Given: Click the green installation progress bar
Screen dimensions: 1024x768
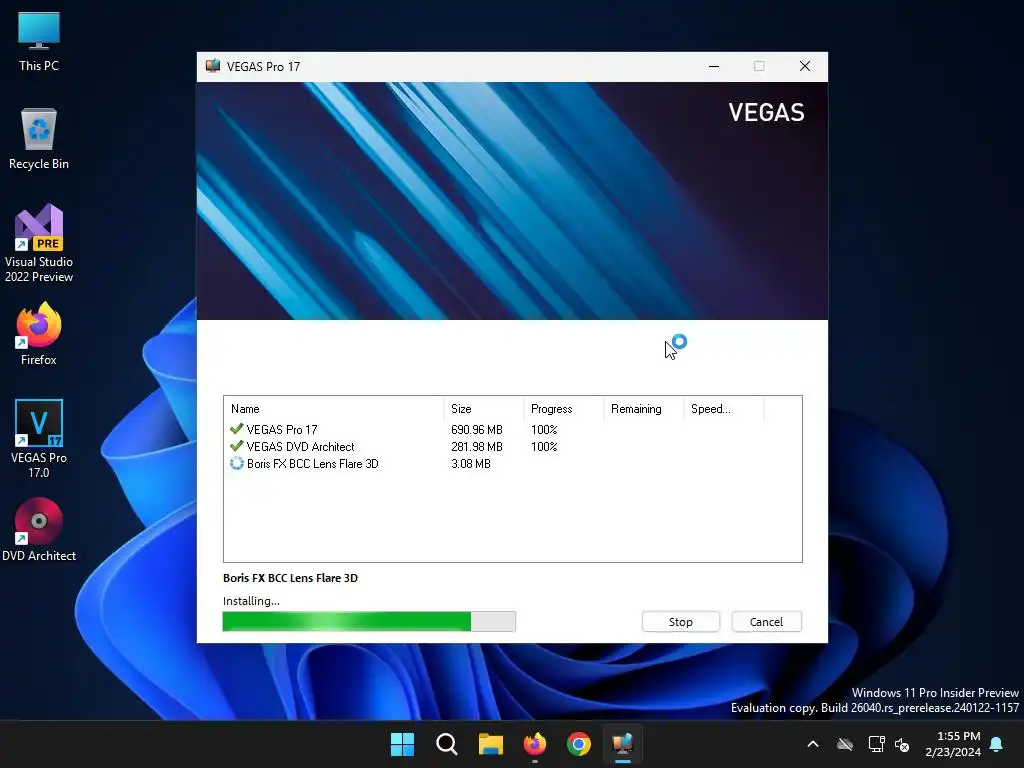Looking at the screenshot, I should [369, 621].
